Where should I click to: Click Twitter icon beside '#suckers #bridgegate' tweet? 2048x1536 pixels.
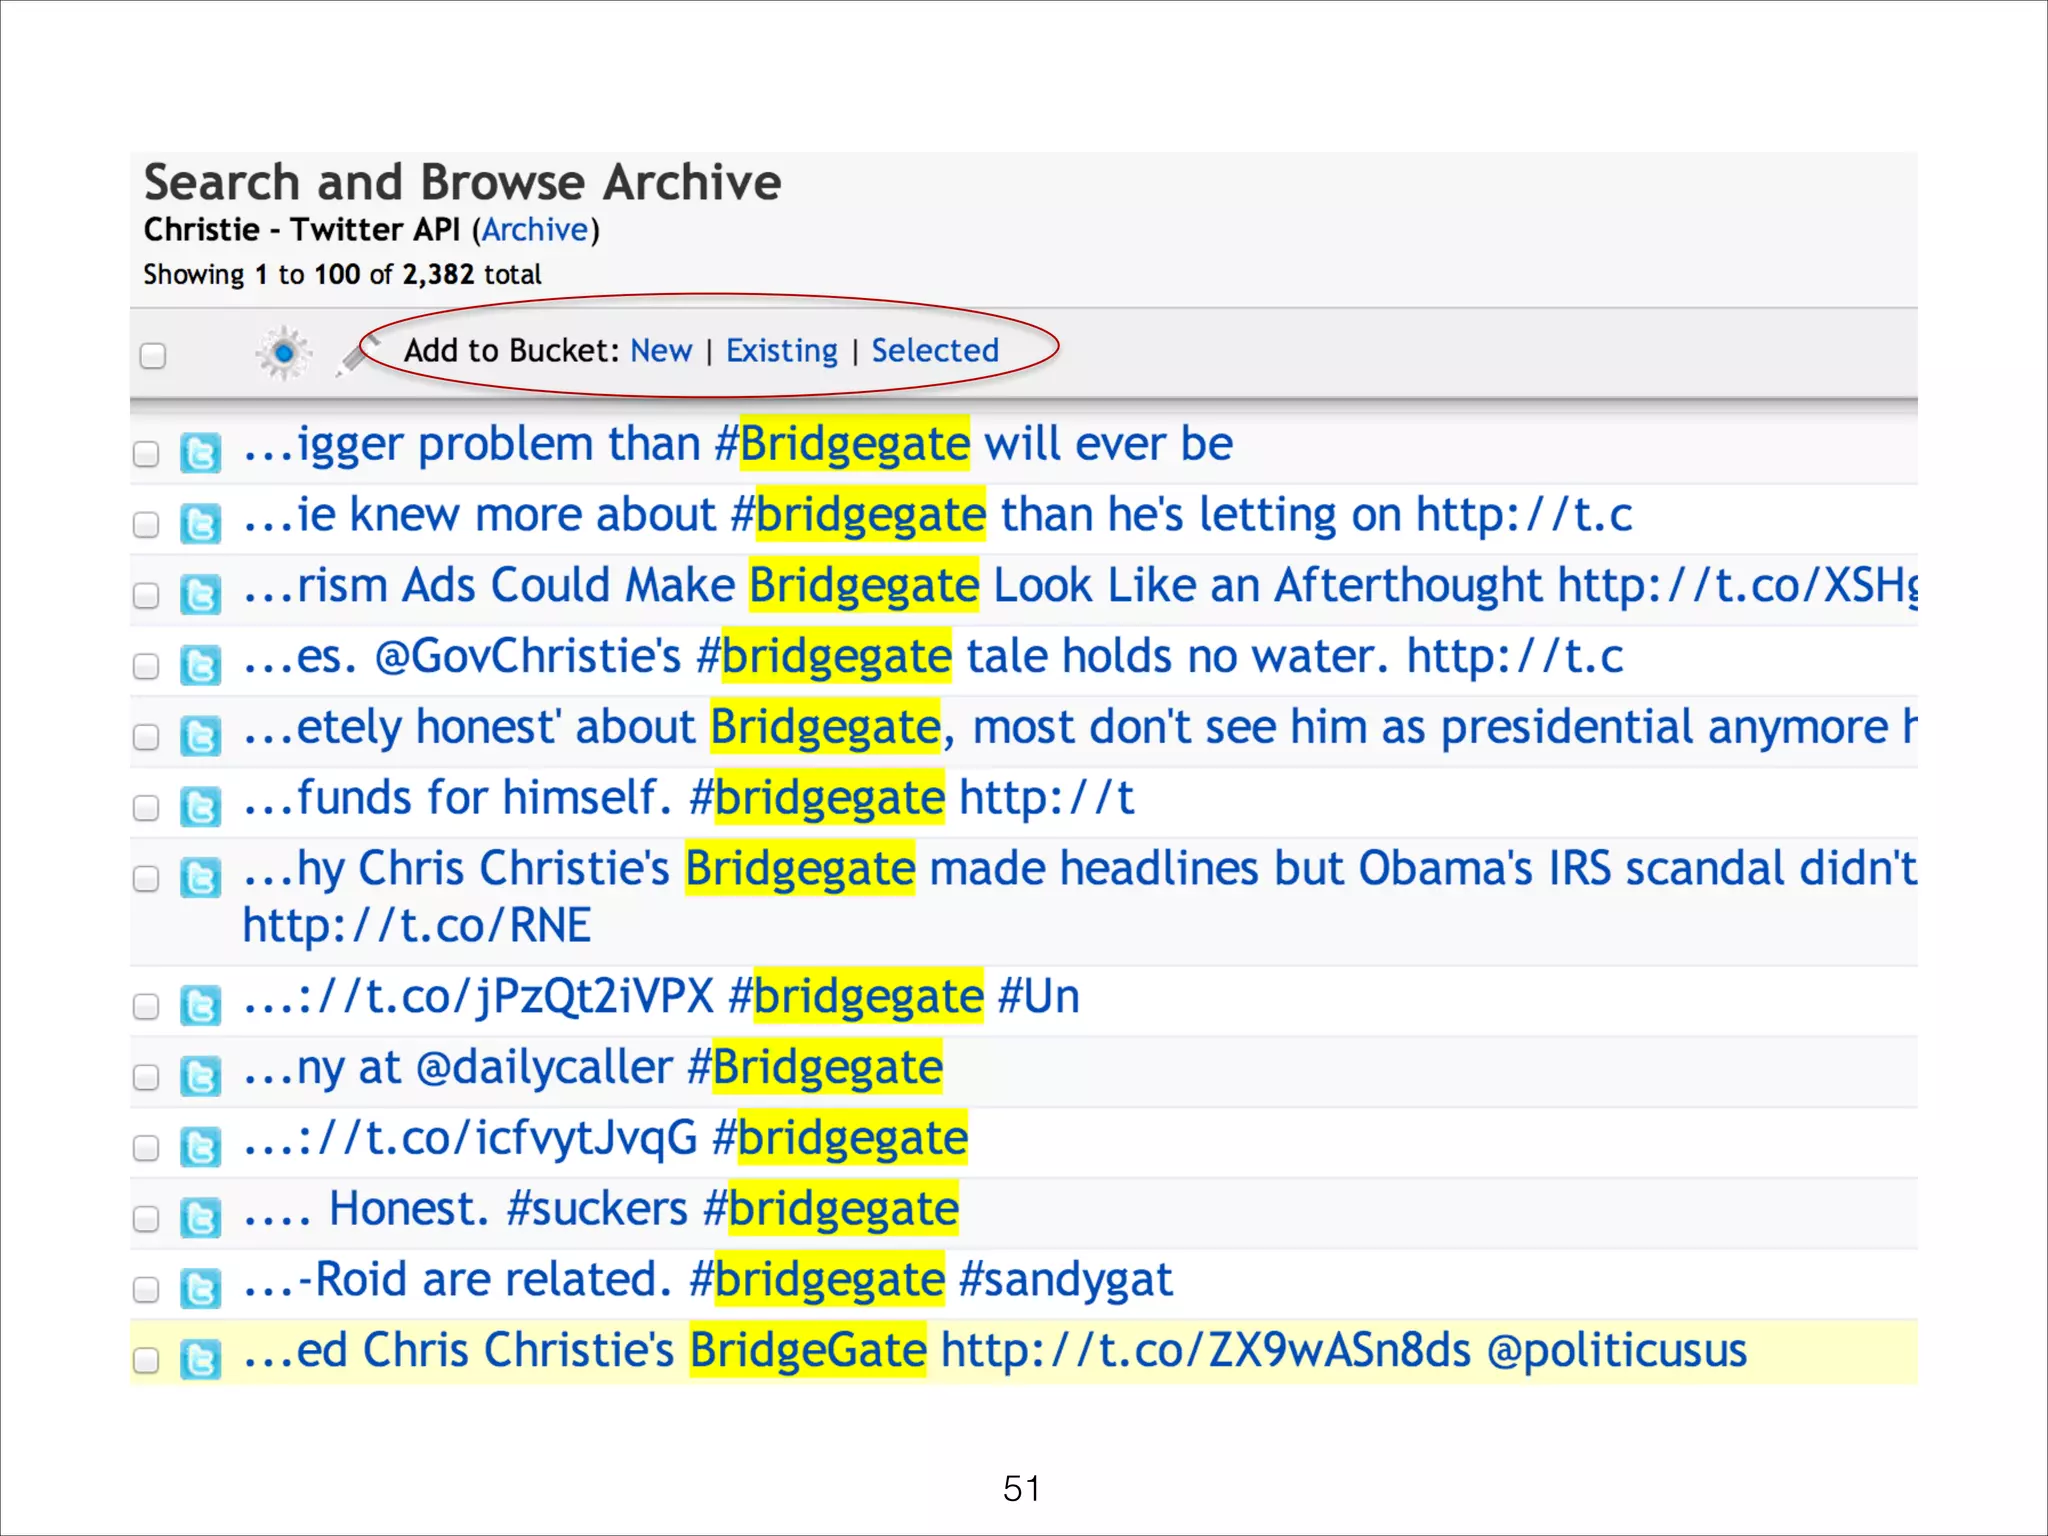[200, 1218]
